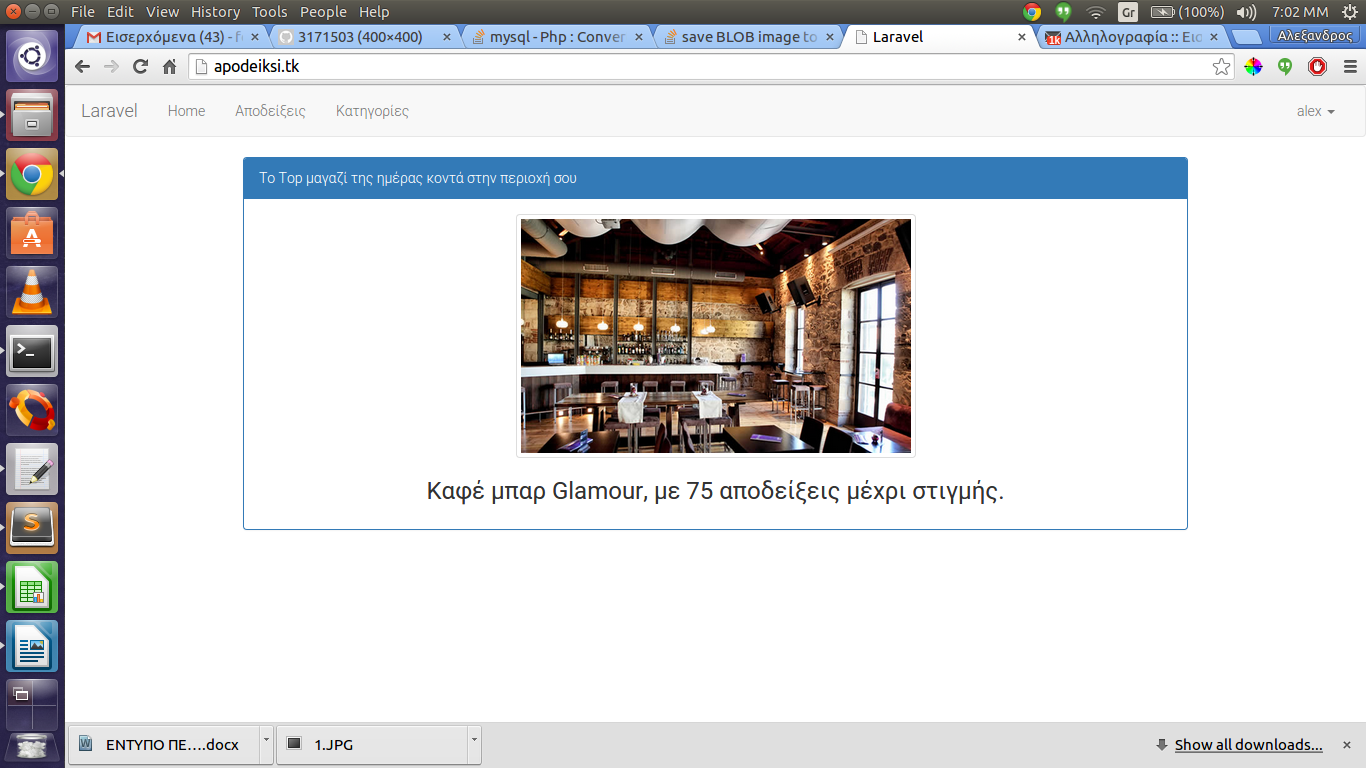Open LibreOffice Calc from launcher
The width and height of the screenshot is (1366, 768).
[x=32, y=587]
